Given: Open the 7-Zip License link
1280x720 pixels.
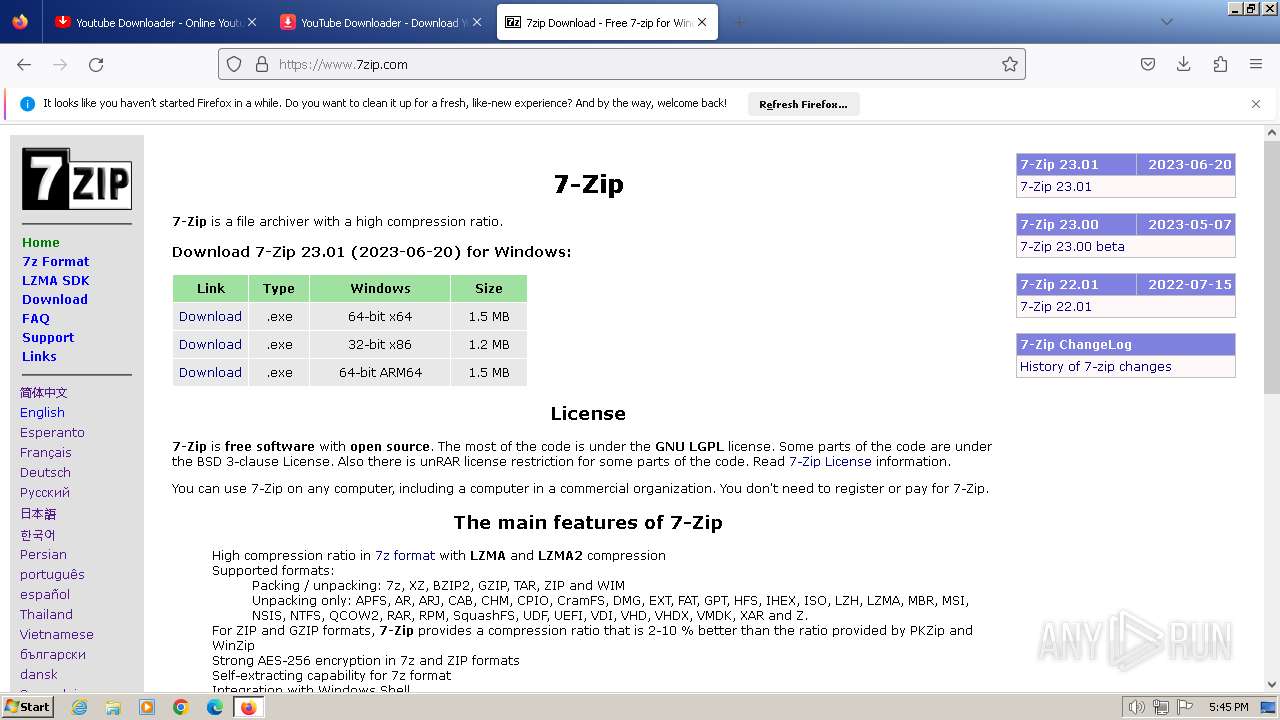Looking at the screenshot, I should click(x=830, y=461).
